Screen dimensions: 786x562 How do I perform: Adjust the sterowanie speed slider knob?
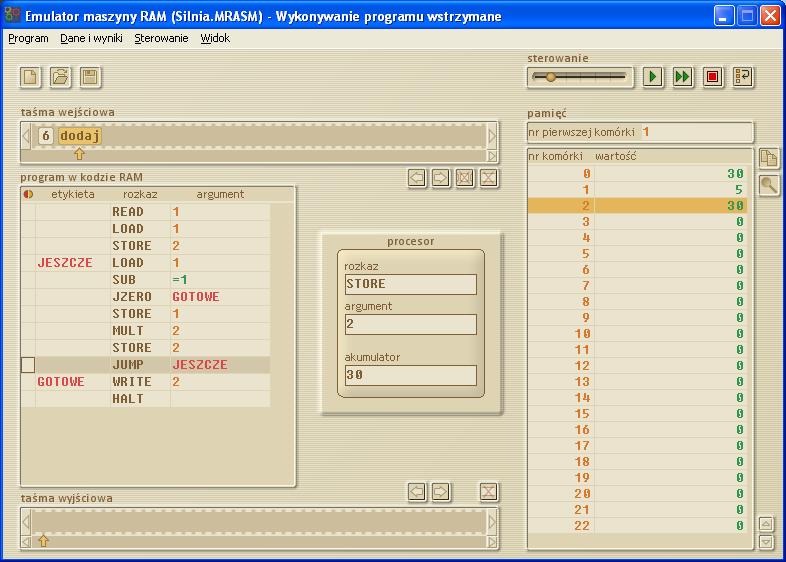[x=551, y=77]
